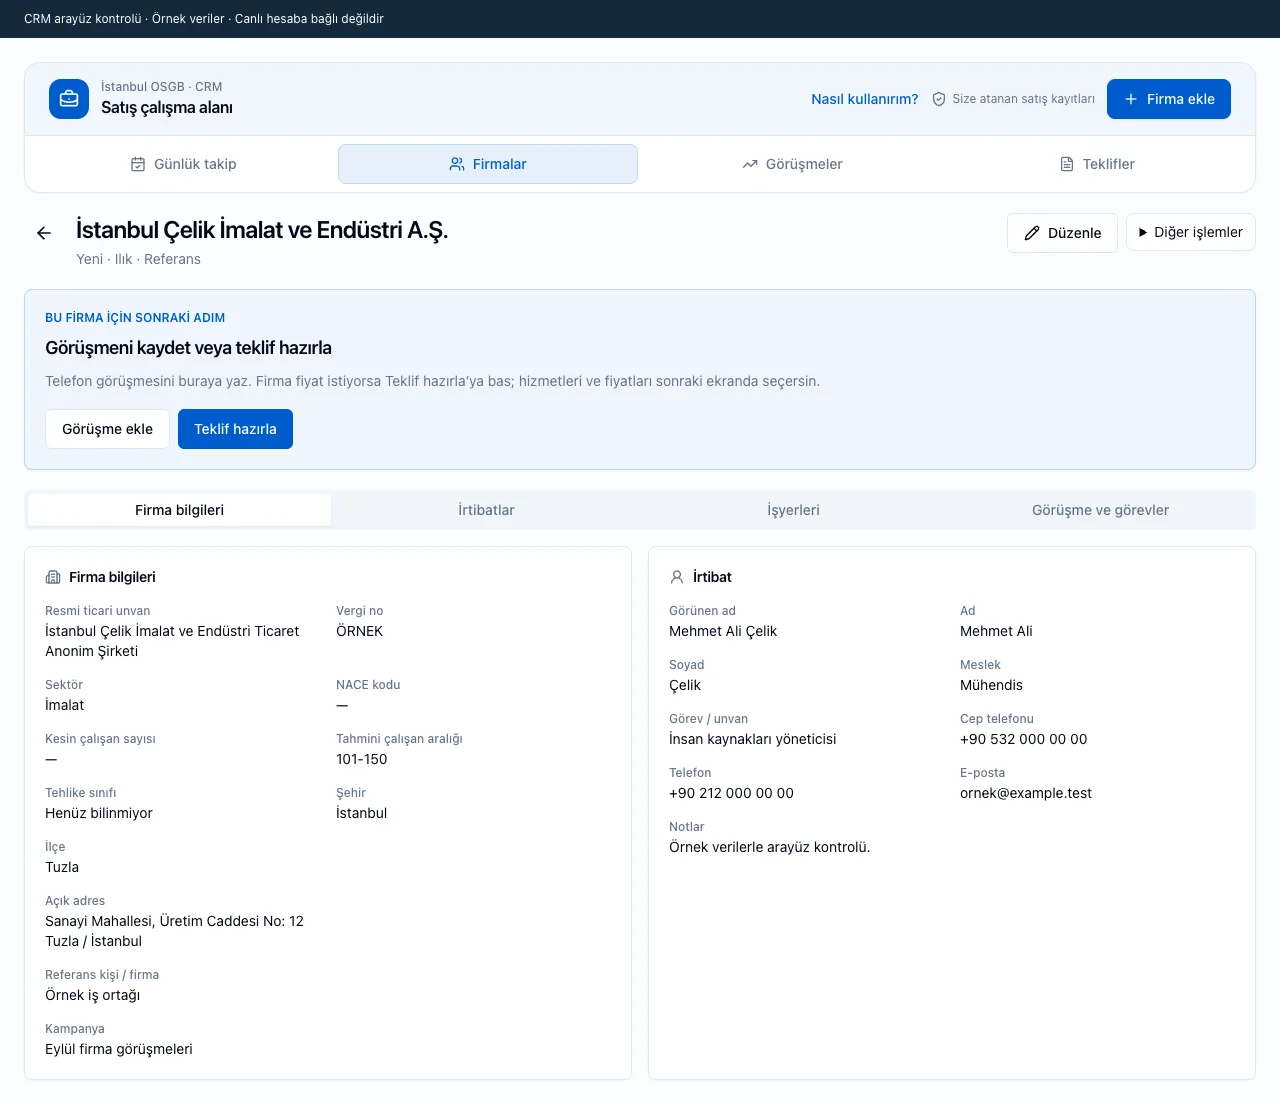The image size is (1280, 1104).
Task: Click the Satış çalışma alanı header title
Action: (167, 108)
